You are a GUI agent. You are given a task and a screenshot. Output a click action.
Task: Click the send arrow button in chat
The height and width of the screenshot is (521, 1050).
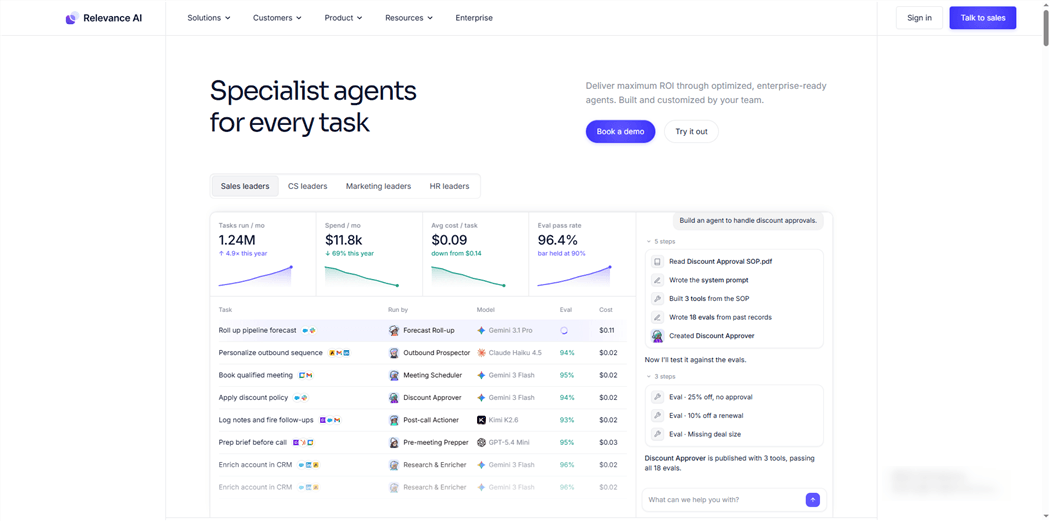pos(813,500)
